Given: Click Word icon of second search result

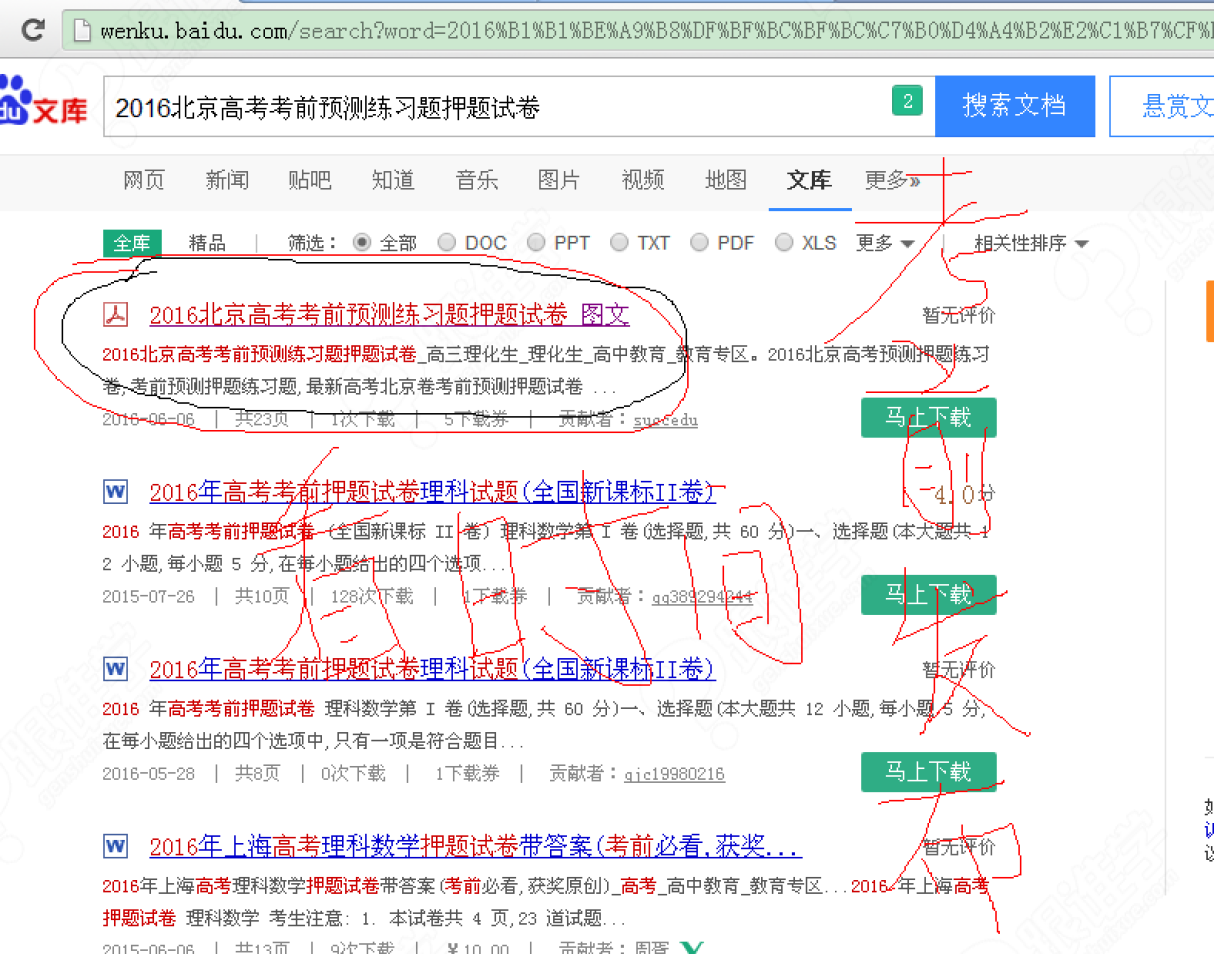Looking at the screenshot, I should click(116, 492).
